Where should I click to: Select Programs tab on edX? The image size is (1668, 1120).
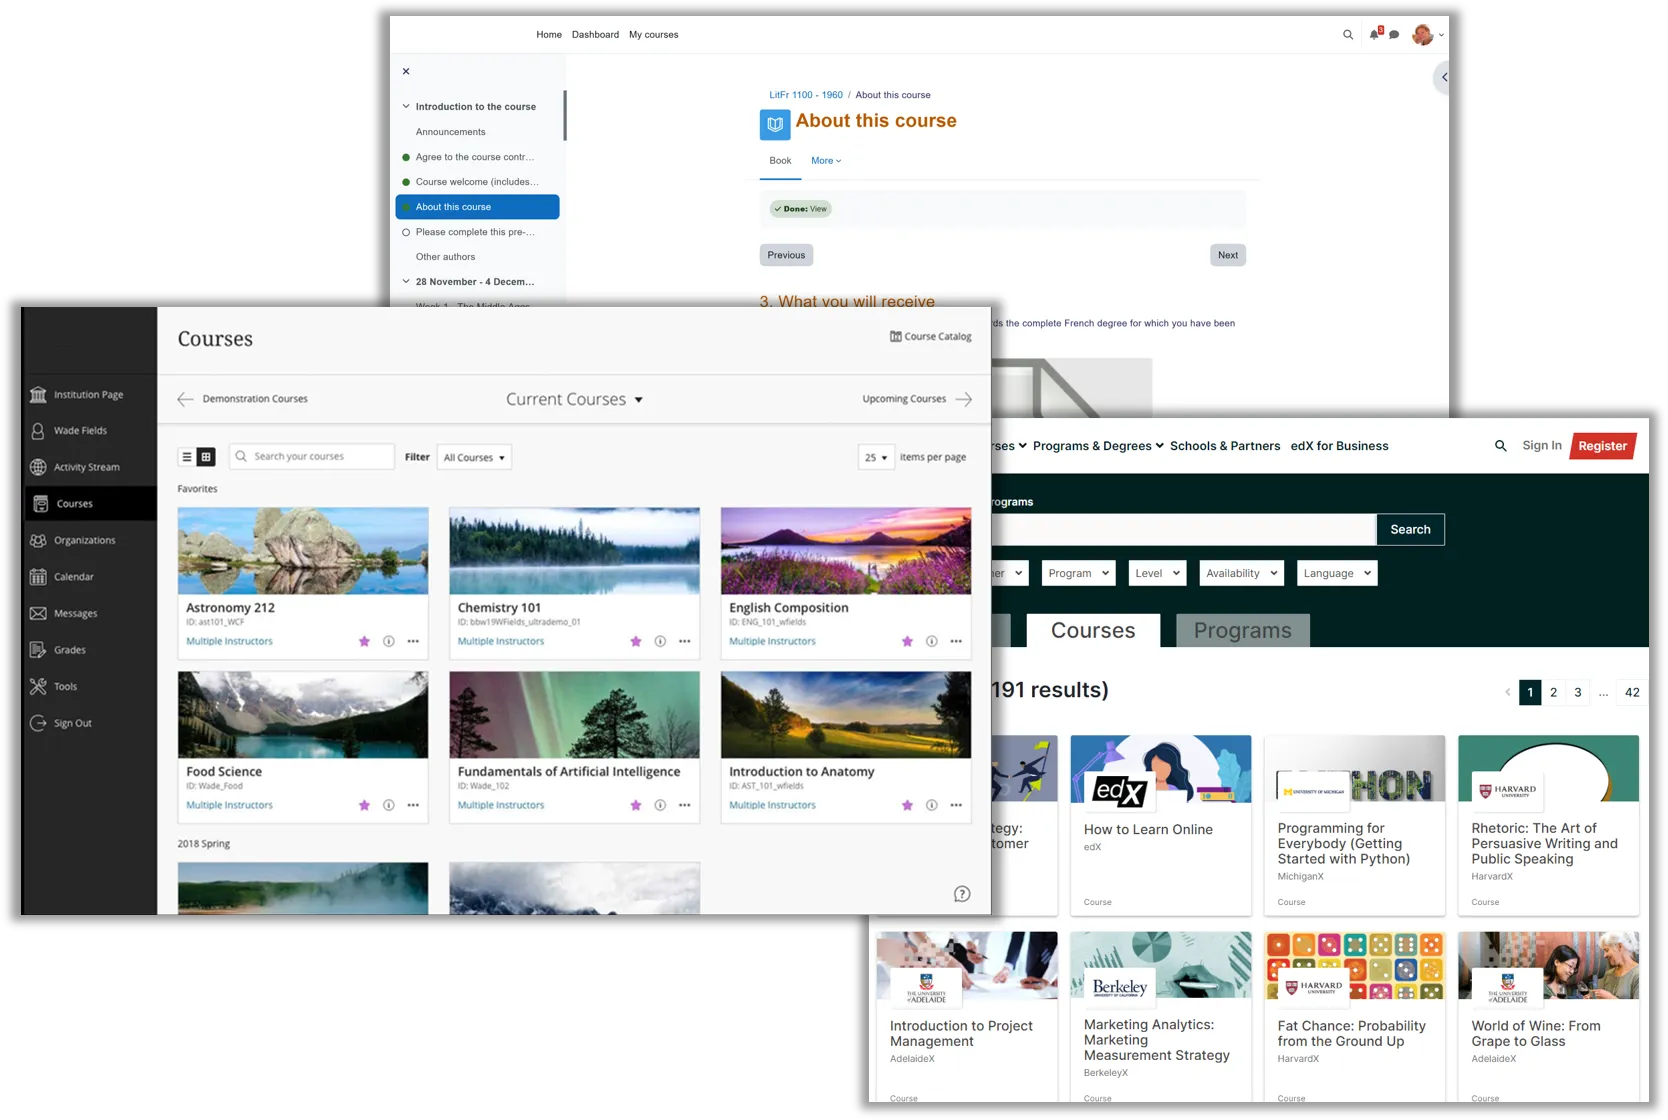[x=1243, y=630]
